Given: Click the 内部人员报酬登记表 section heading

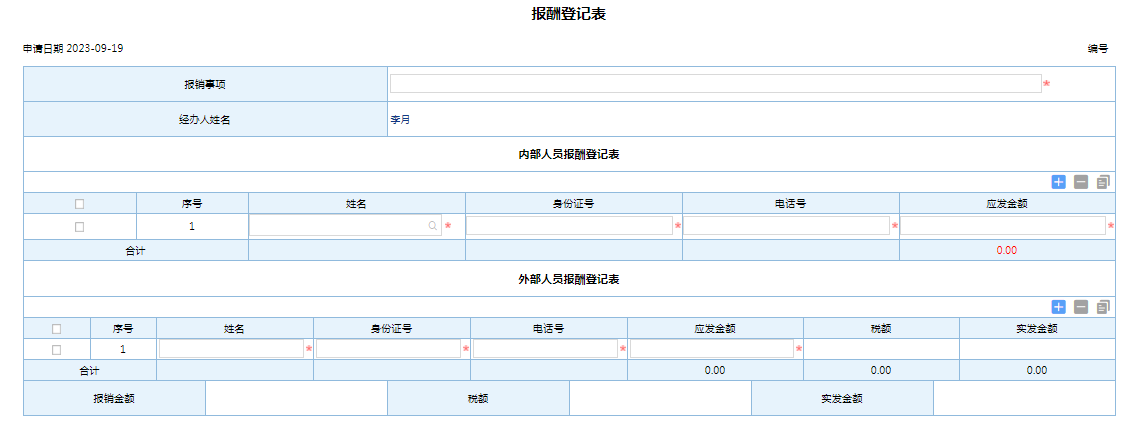Looking at the screenshot, I should [x=569, y=154].
